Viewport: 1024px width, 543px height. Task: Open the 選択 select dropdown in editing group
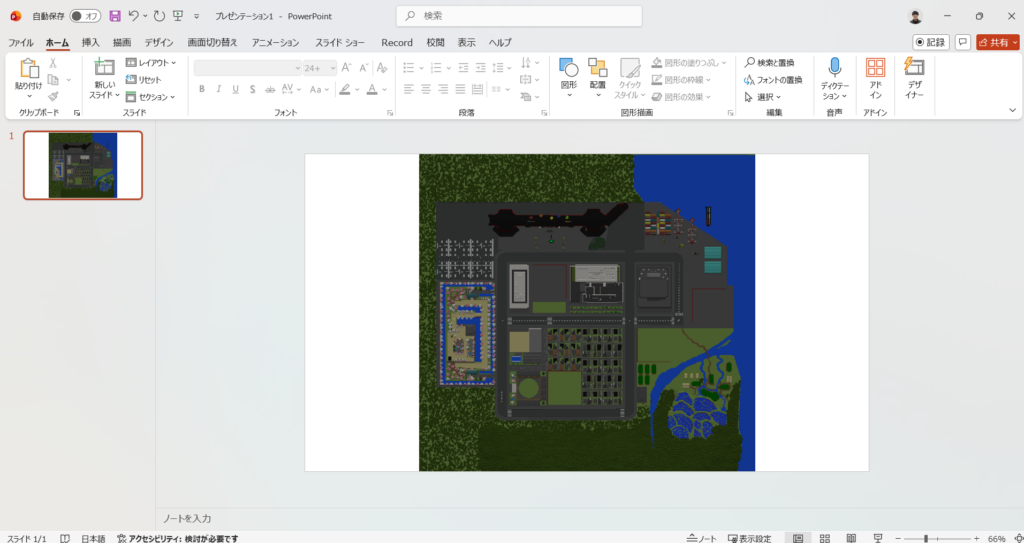tap(763, 97)
